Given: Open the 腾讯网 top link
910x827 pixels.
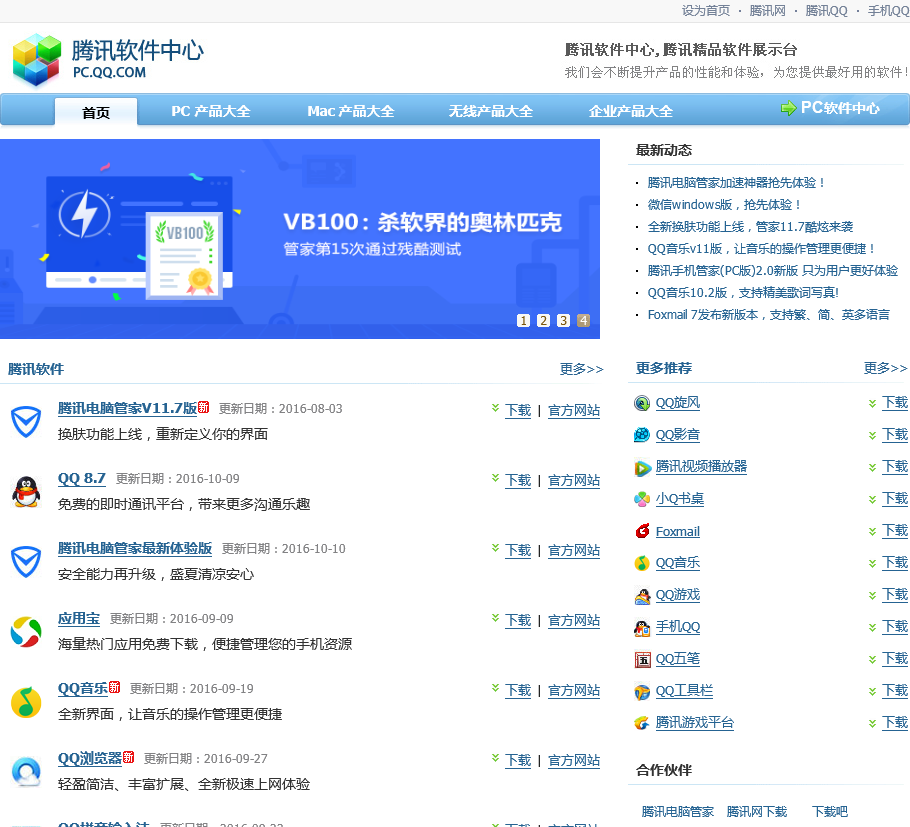Looking at the screenshot, I should click(767, 10).
